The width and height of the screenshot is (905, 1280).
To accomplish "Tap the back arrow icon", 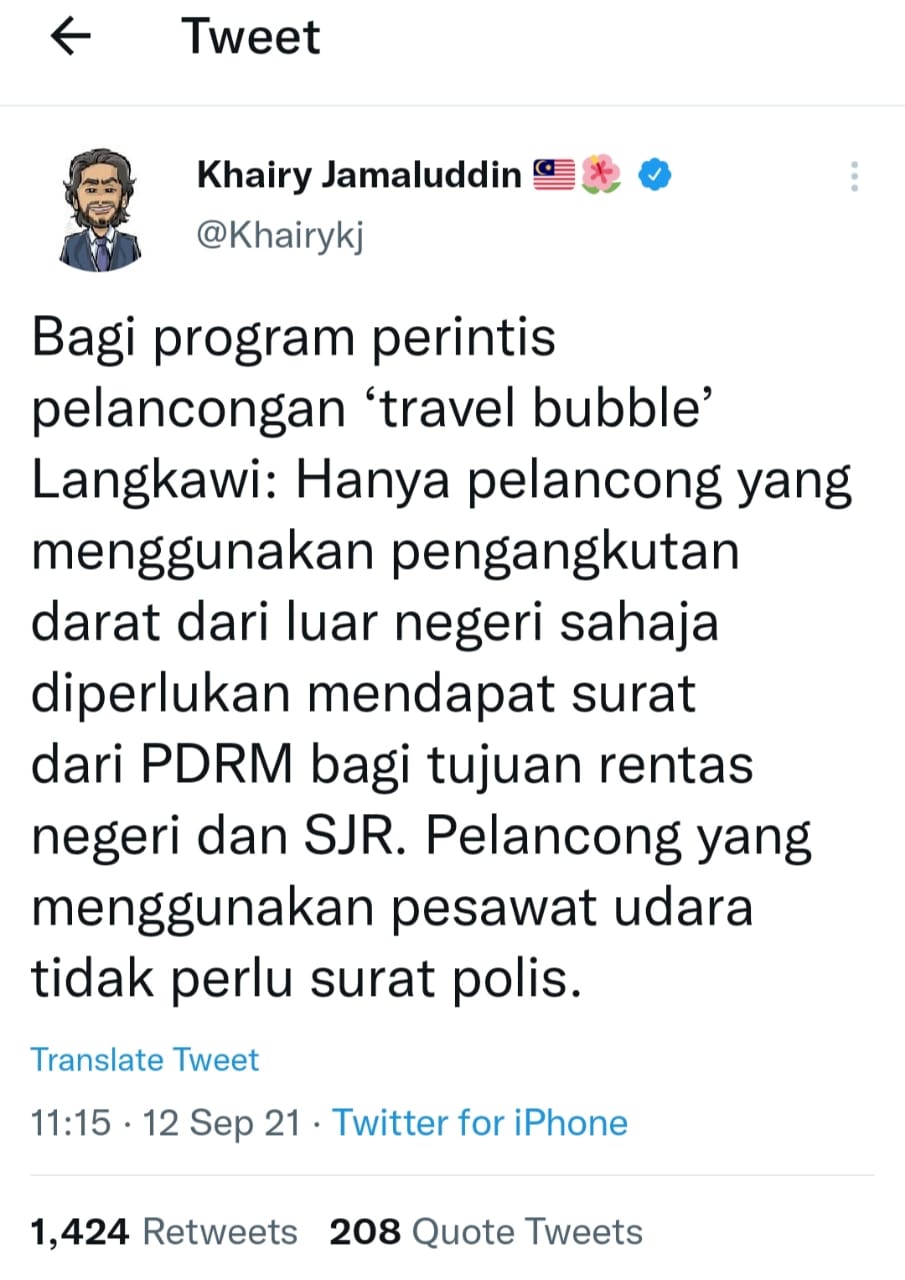I will pyautogui.click(x=71, y=38).
